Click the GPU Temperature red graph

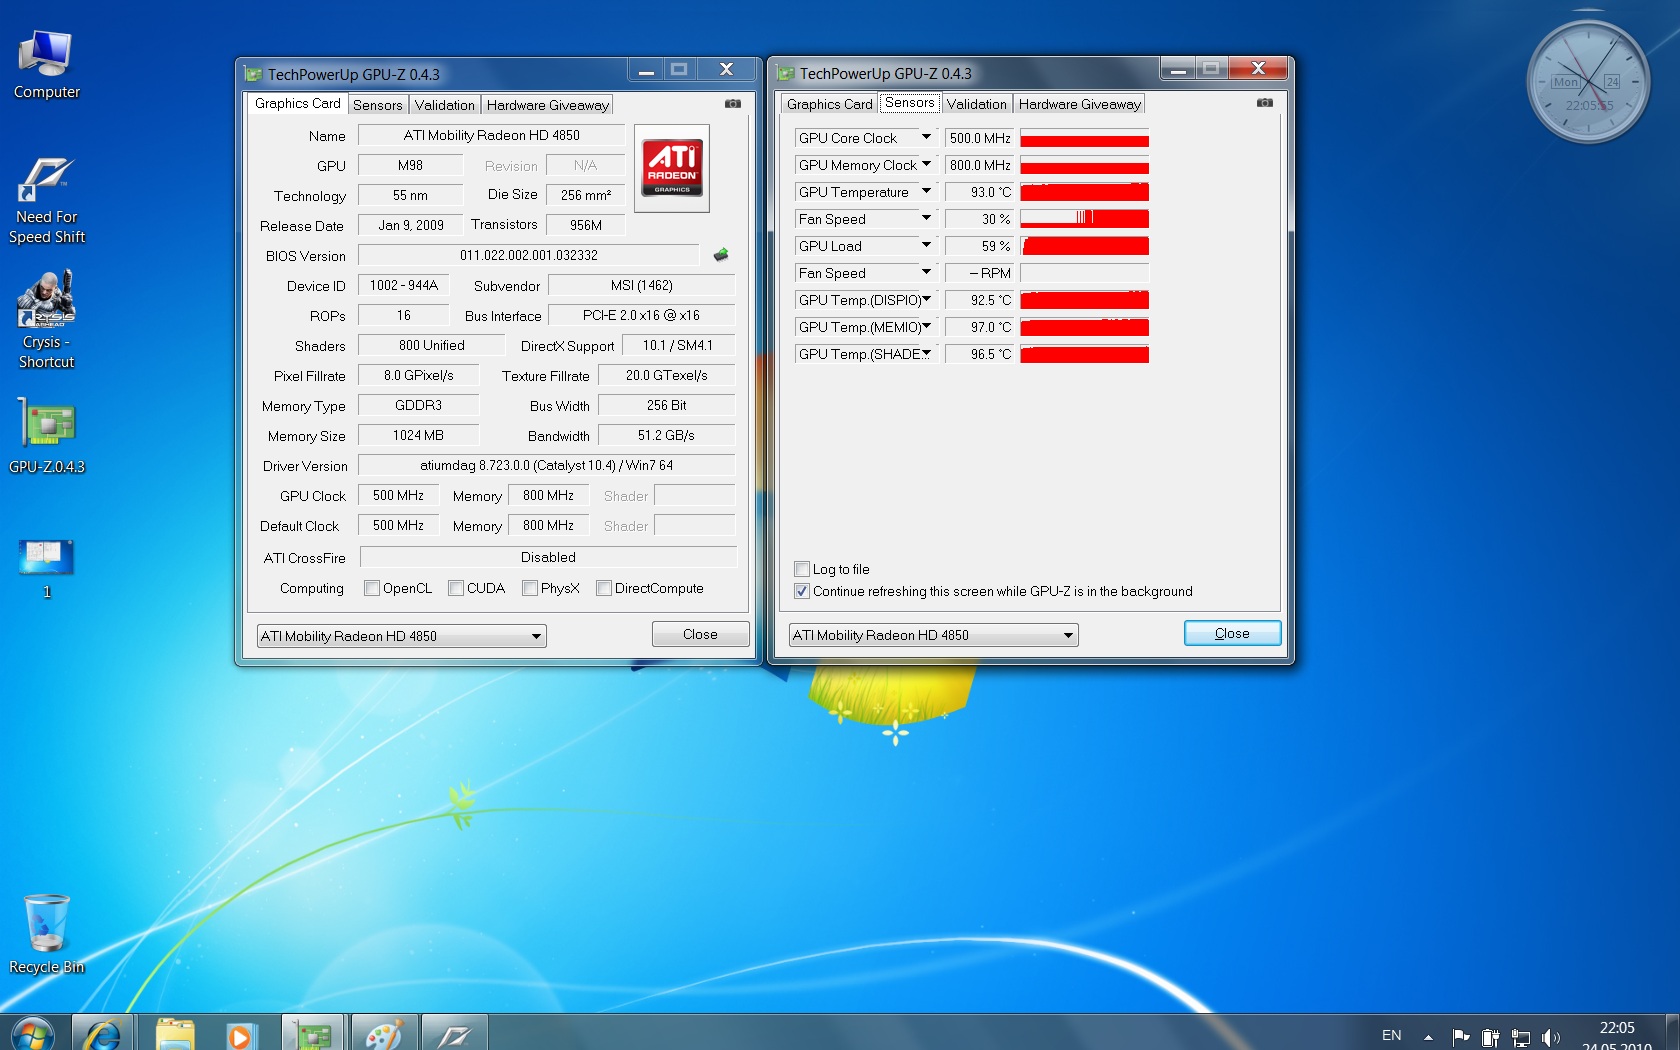pyautogui.click(x=1084, y=192)
